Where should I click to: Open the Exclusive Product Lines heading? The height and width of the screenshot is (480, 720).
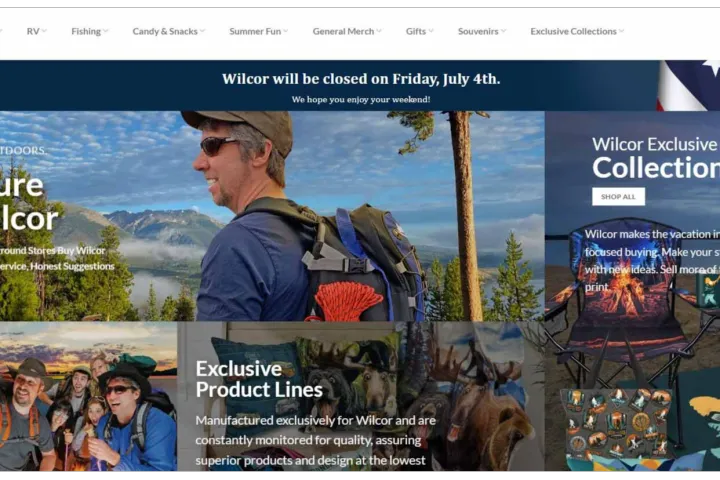pyautogui.click(x=259, y=379)
